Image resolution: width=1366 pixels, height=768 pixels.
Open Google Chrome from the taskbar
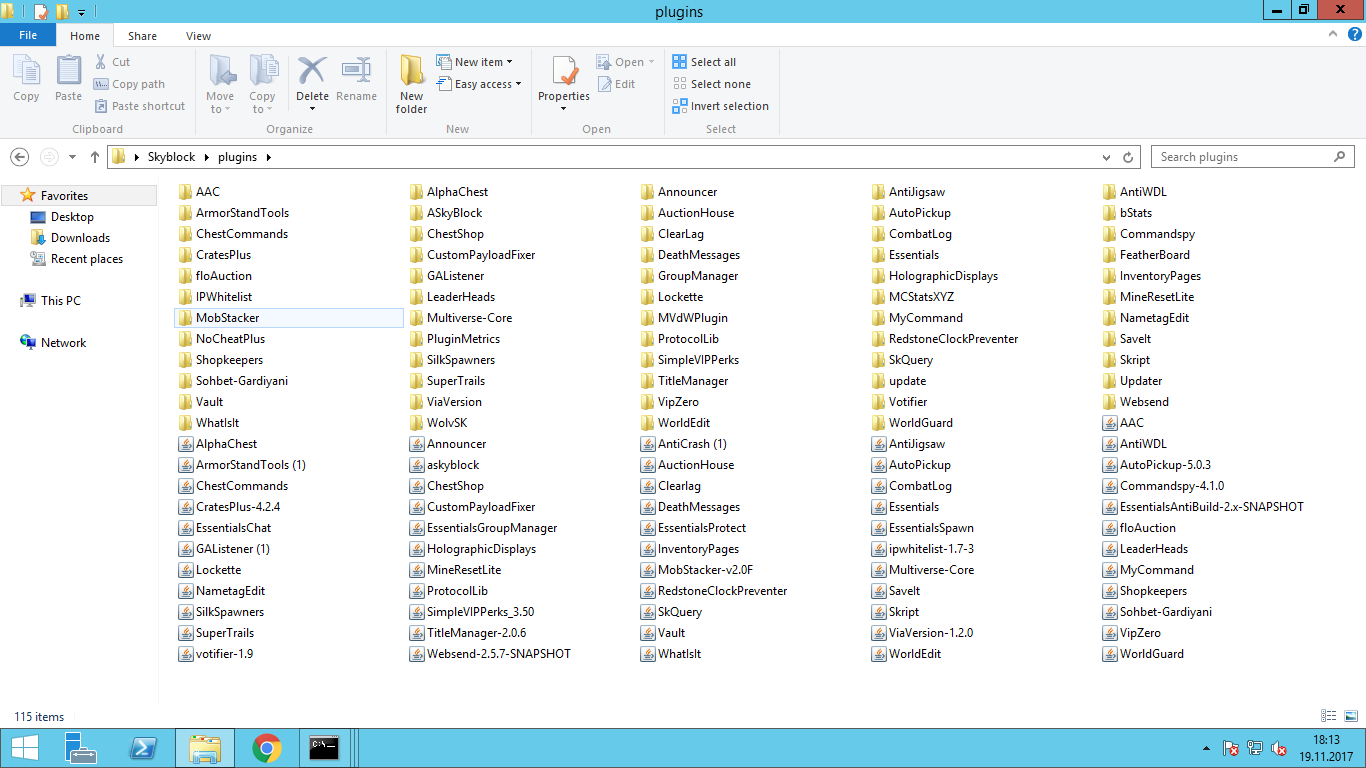click(266, 748)
